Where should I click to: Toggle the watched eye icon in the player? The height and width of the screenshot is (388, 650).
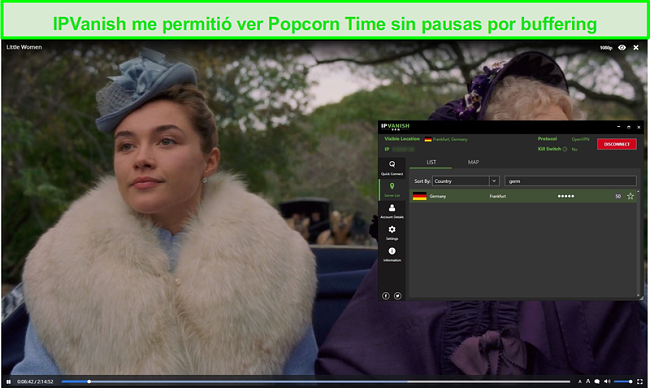pos(622,48)
